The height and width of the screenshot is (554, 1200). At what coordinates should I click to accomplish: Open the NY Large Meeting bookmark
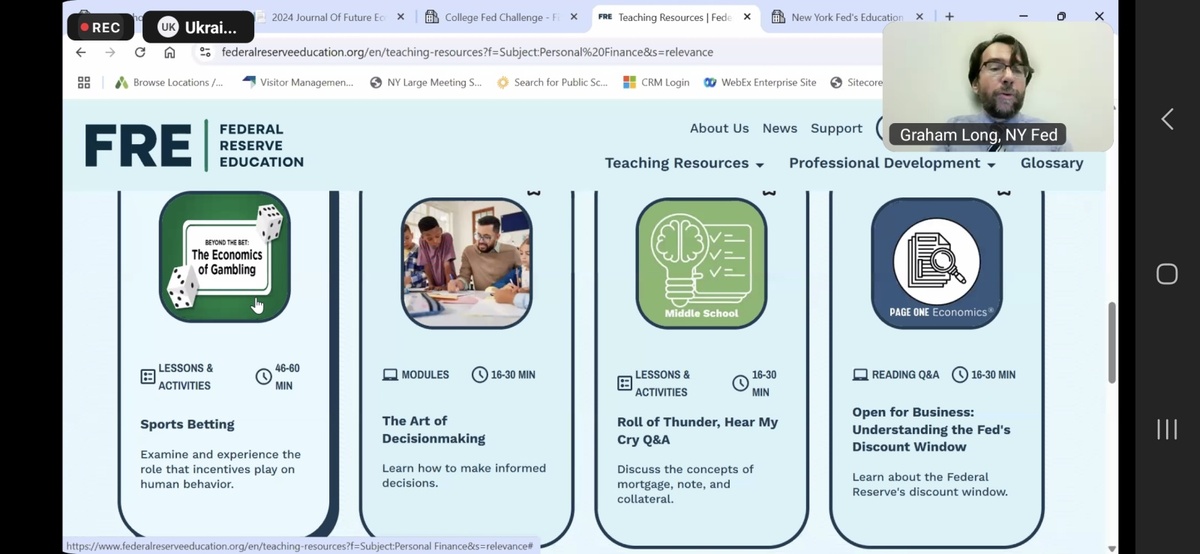426,83
